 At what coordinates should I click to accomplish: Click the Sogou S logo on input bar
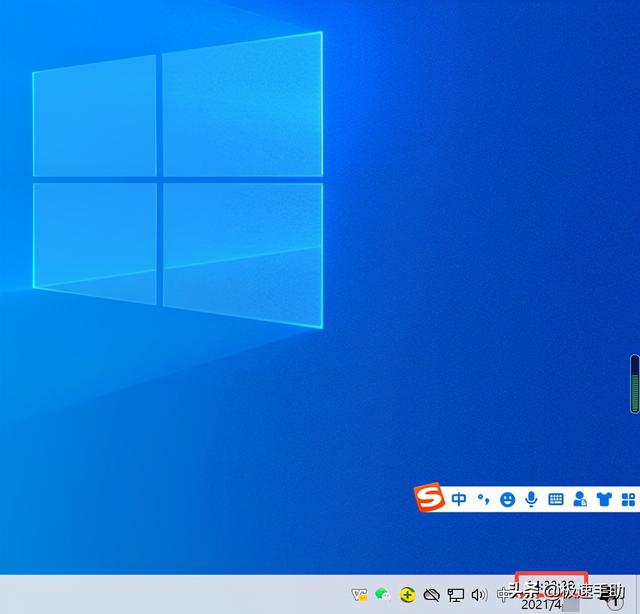click(429, 497)
